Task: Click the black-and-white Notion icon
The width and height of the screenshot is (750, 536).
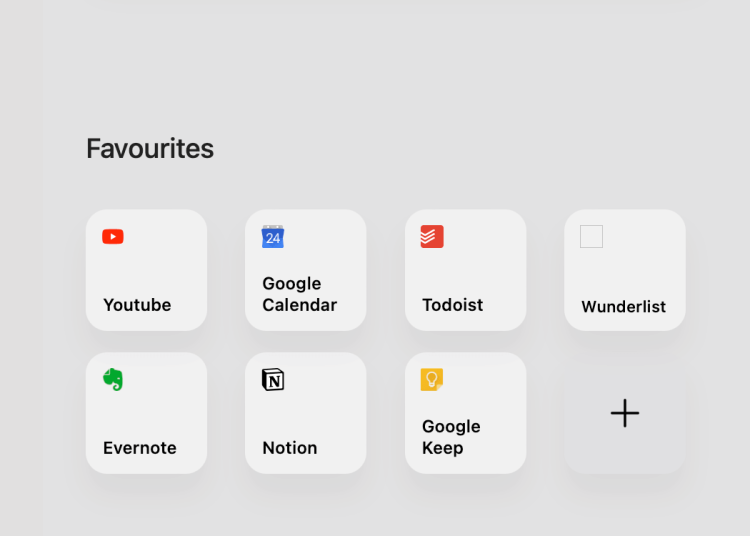Action: pos(273,380)
